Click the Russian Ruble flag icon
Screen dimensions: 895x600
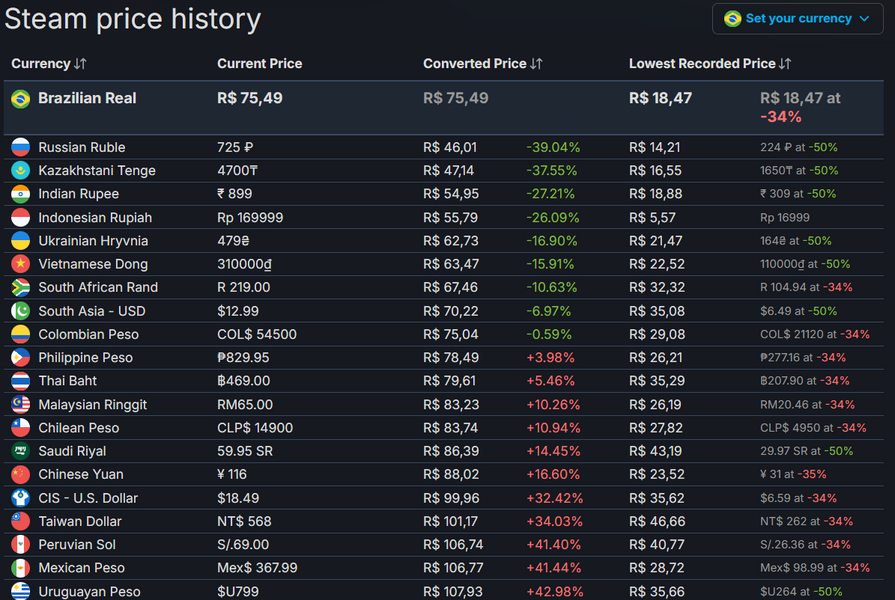pos(20,147)
